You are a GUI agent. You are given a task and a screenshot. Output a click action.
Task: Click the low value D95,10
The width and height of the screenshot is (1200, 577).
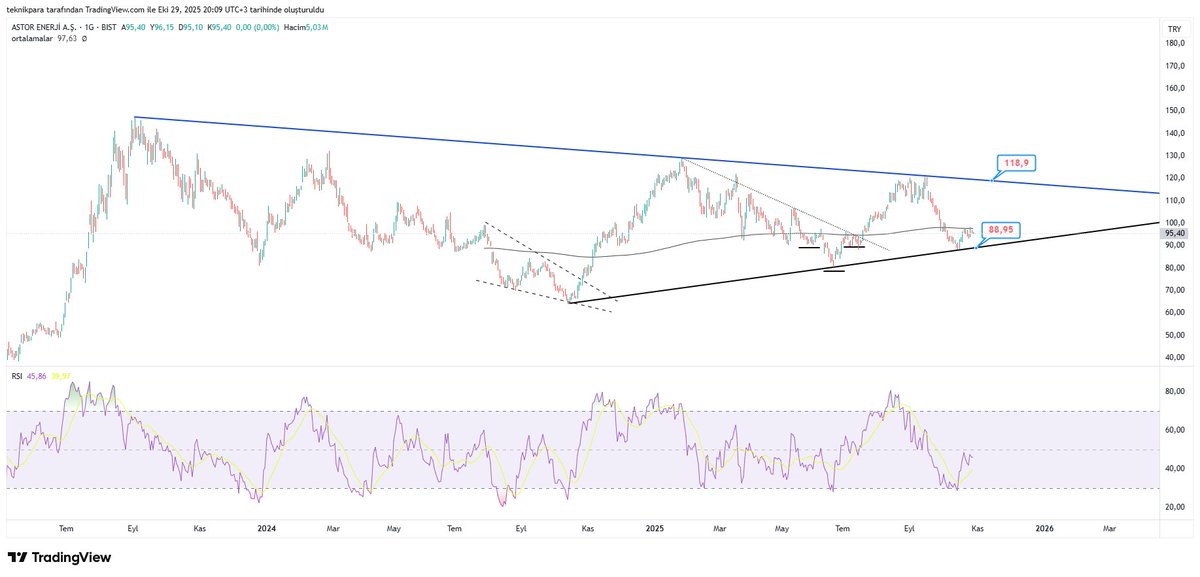pos(192,27)
